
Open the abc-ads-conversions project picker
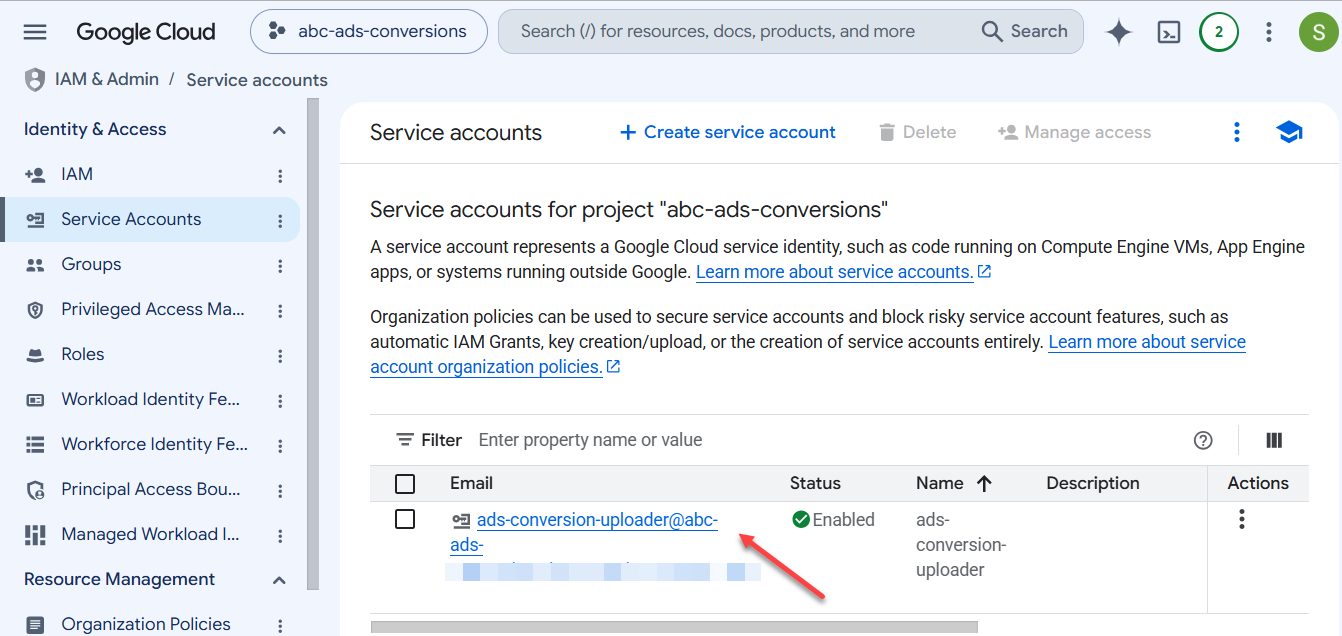[369, 32]
